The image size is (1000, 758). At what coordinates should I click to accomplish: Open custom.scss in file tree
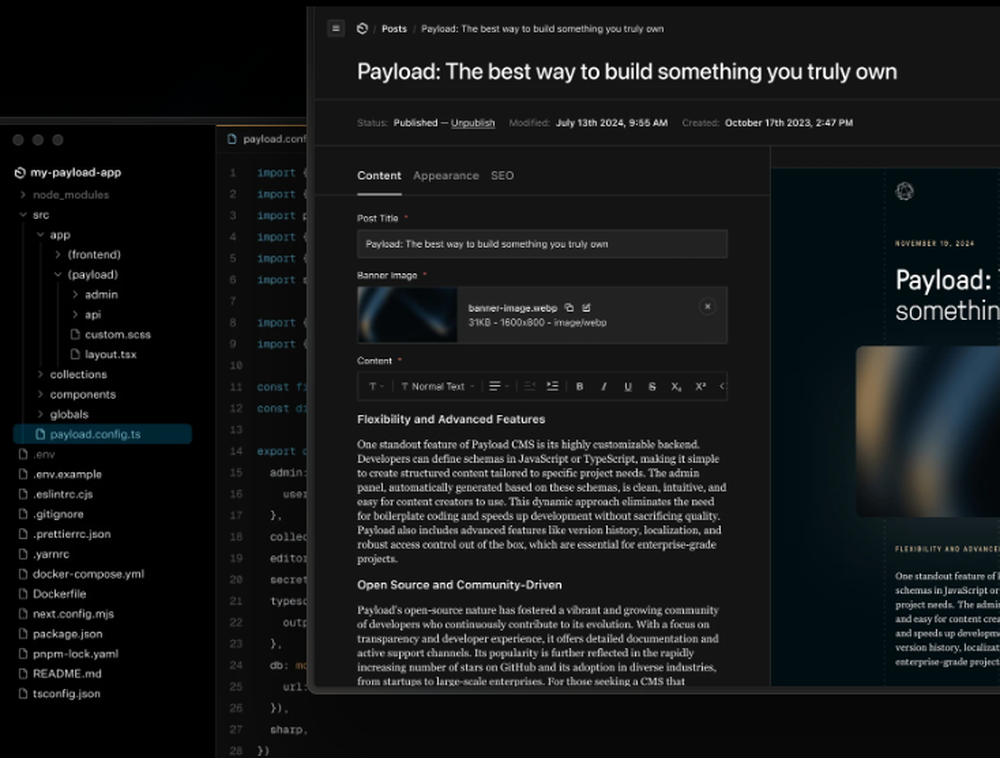click(x=111, y=335)
